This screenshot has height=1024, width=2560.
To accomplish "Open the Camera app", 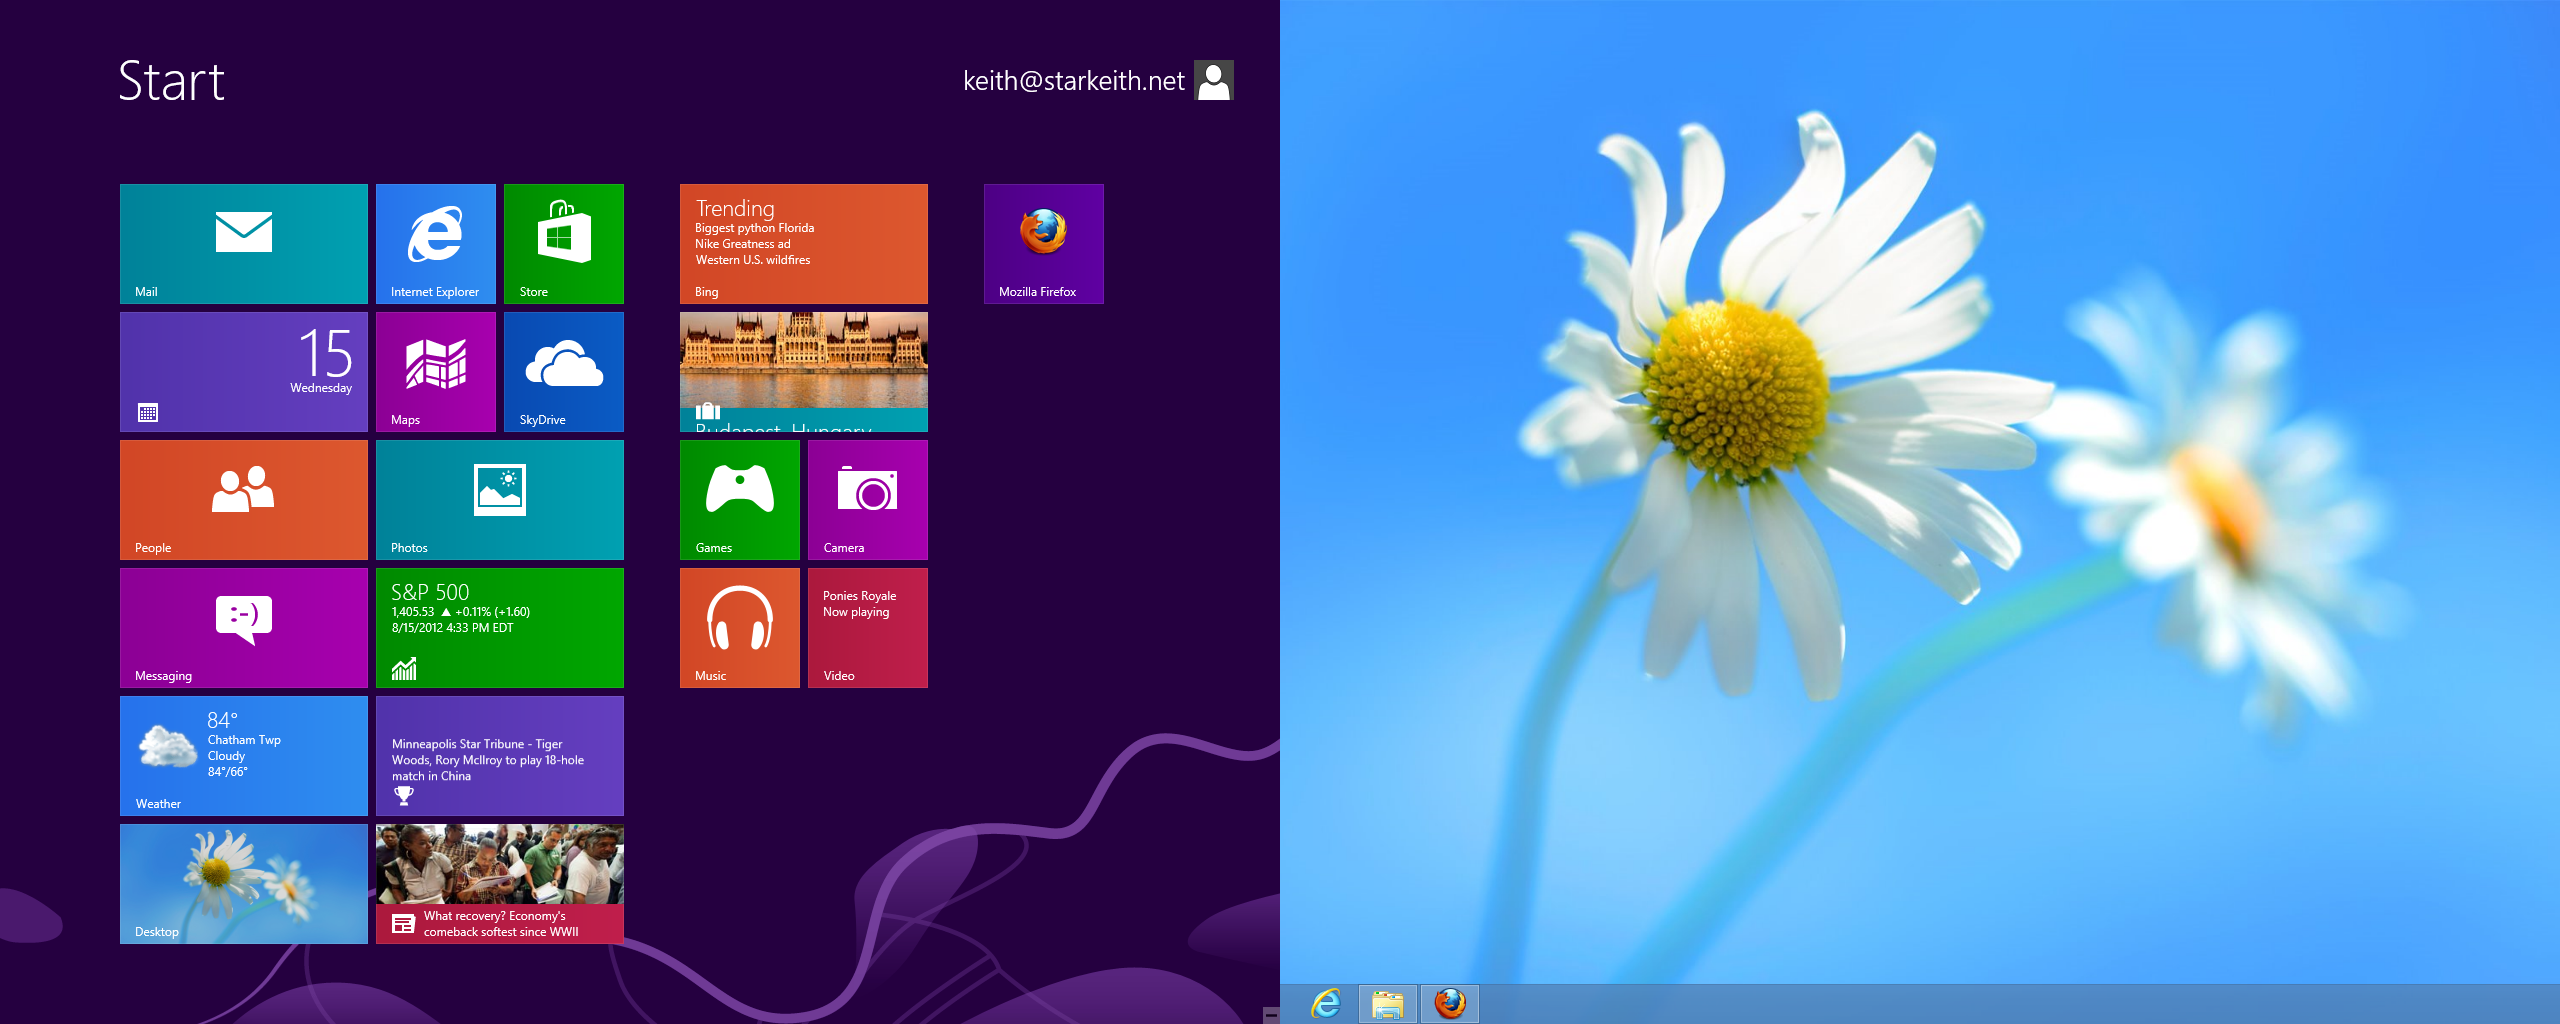I will pos(866,499).
